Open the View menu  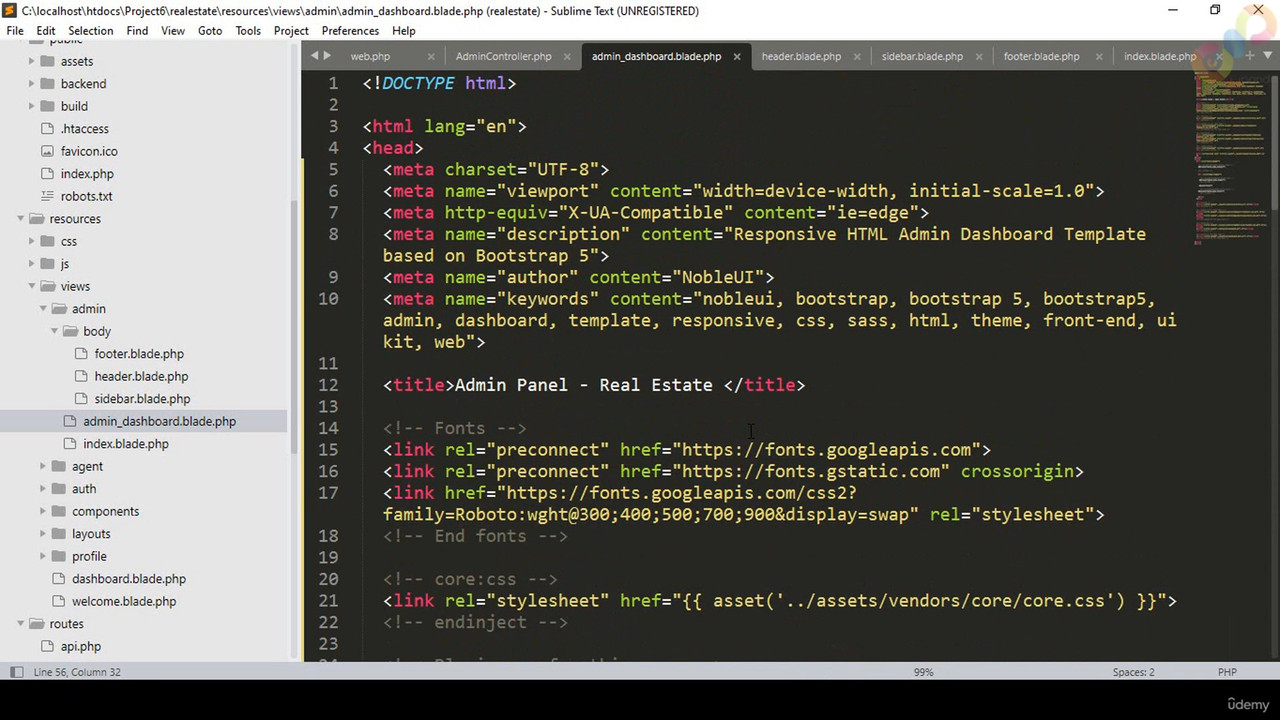173,31
